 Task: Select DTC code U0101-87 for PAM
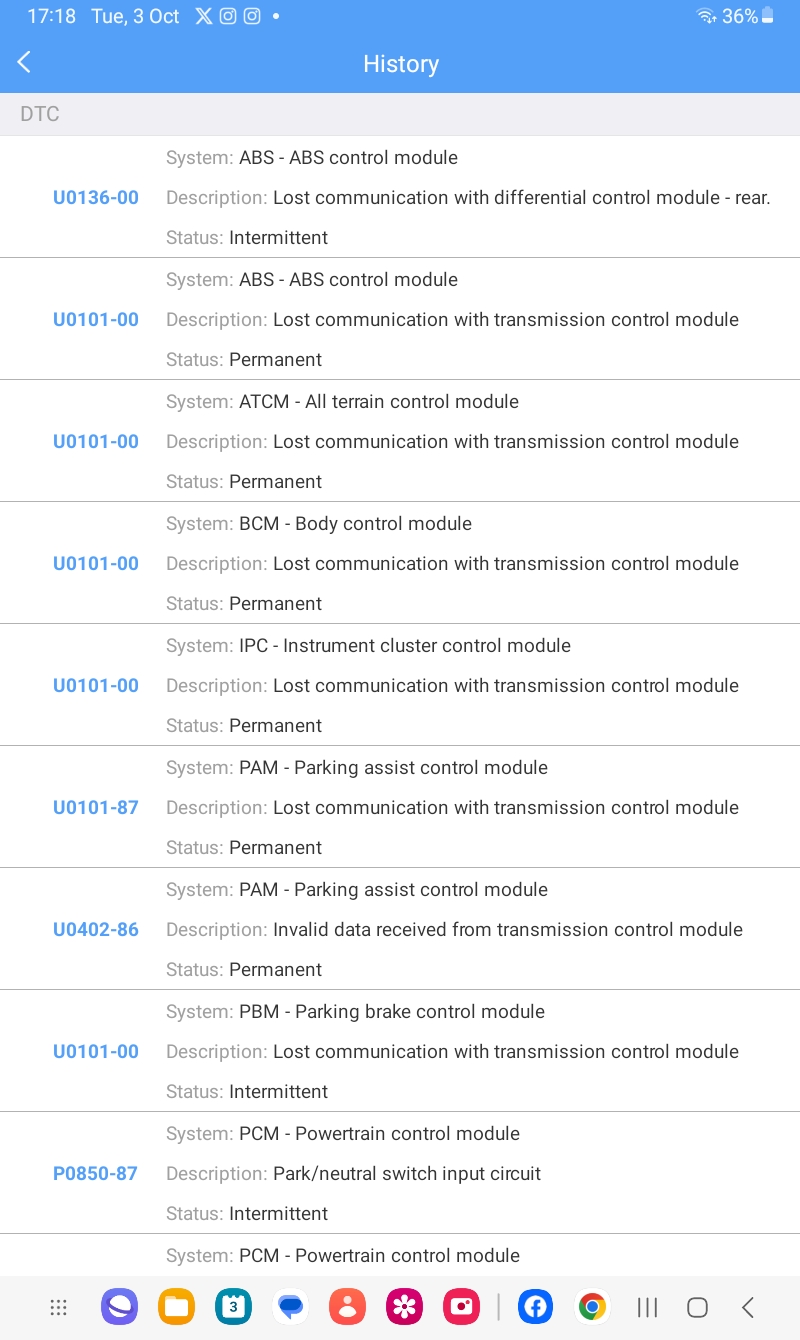tap(96, 808)
